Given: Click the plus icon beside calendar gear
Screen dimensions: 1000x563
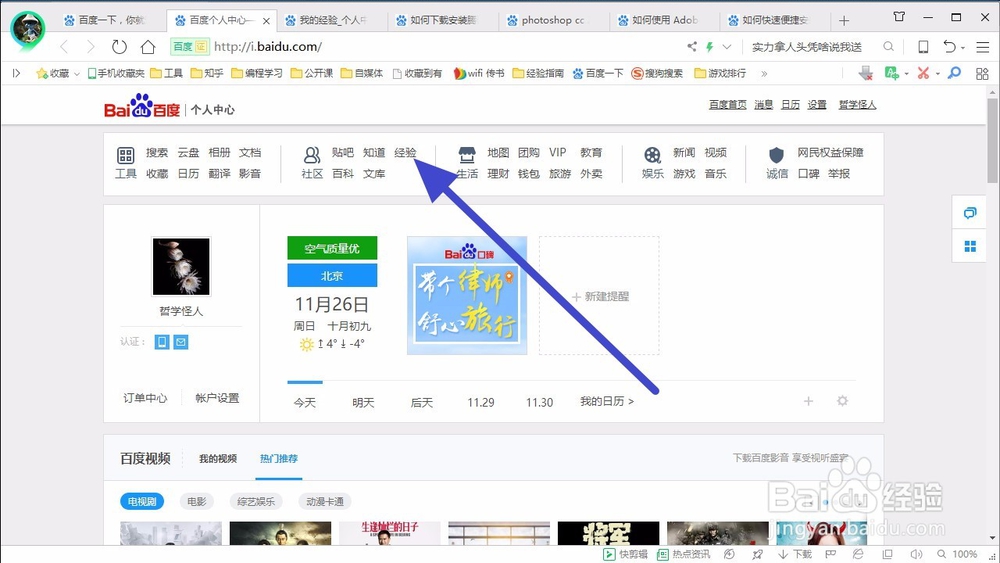Looking at the screenshot, I should (x=809, y=401).
